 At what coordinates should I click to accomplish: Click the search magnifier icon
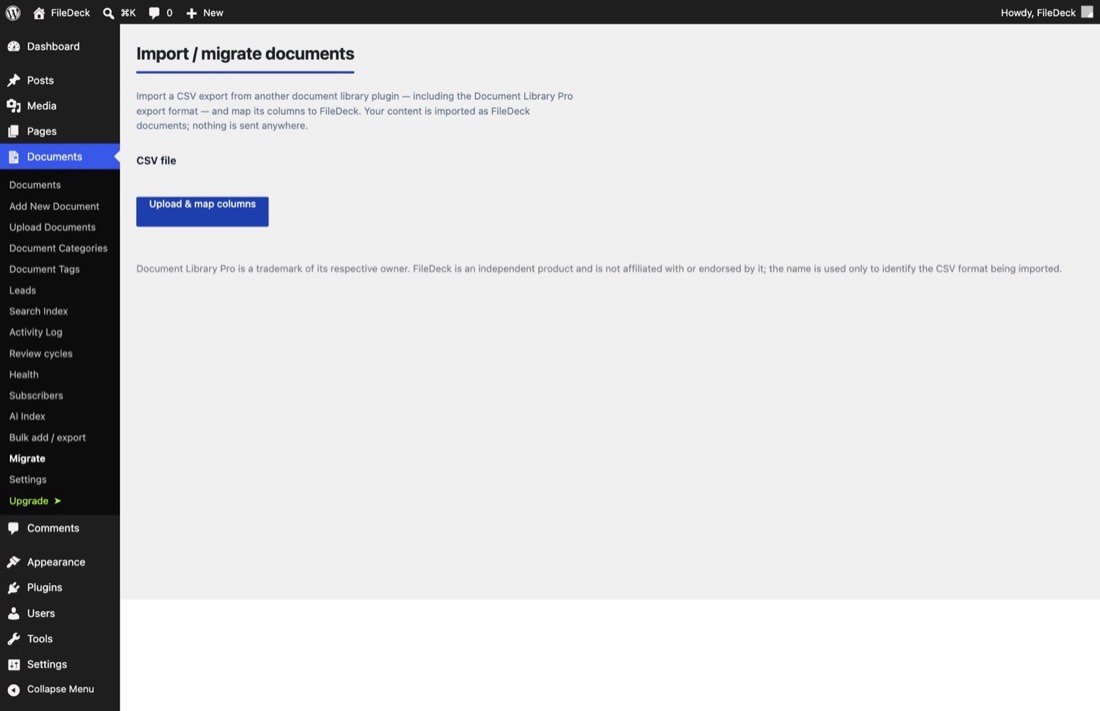[108, 13]
